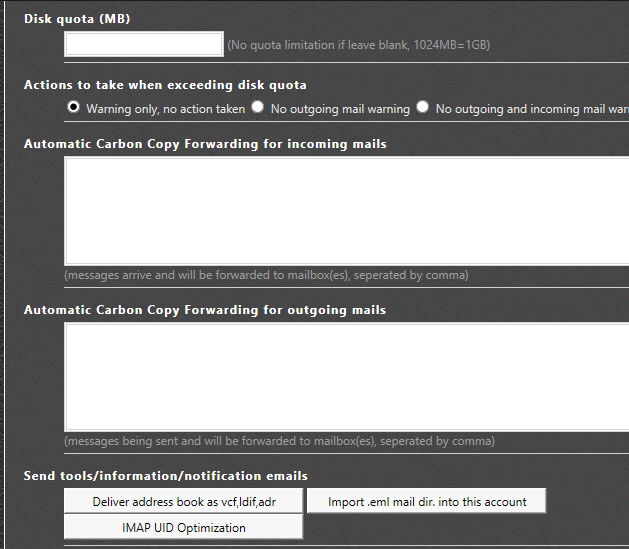Click "Import .eml mail dir. into this account"
Viewport: 629px width, 549px height.
pyautogui.click(x=427, y=502)
